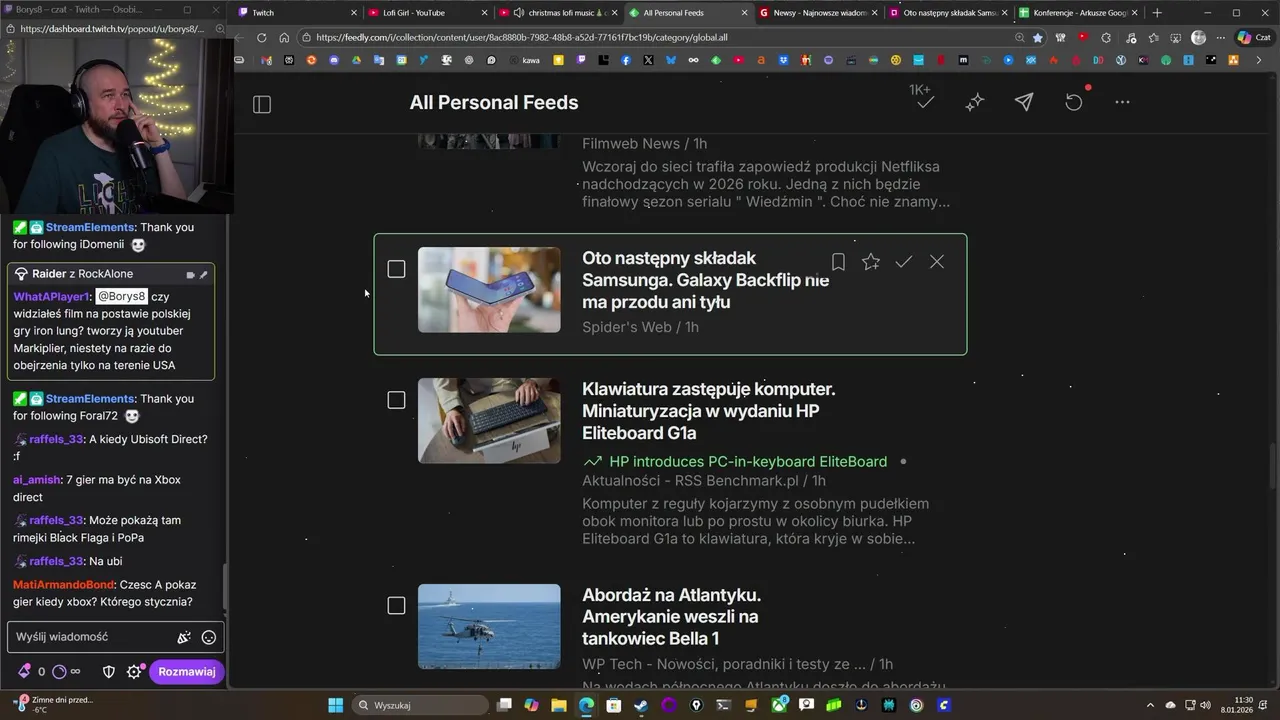Open 'Oto następny składak Samsunga' headline
Screen dimensions: 1280x720
coord(706,280)
